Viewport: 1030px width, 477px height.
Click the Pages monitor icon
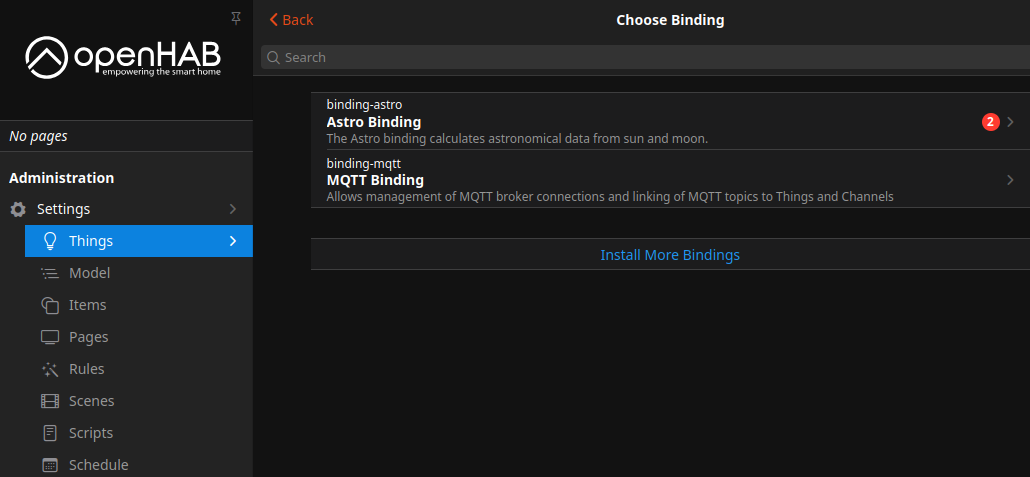[49, 337]
